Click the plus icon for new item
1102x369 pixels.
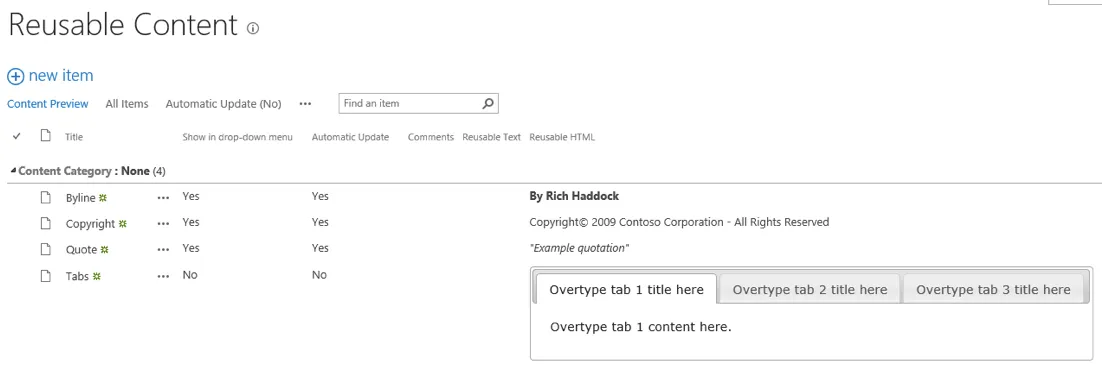15,77
